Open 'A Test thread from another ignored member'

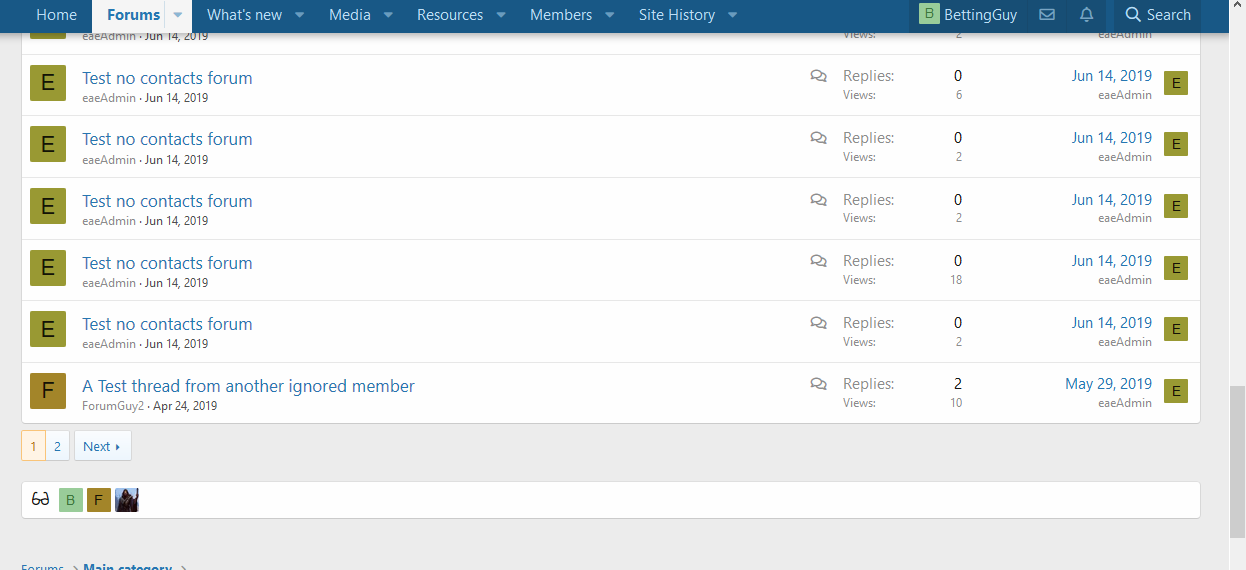[x=248, y=386]
